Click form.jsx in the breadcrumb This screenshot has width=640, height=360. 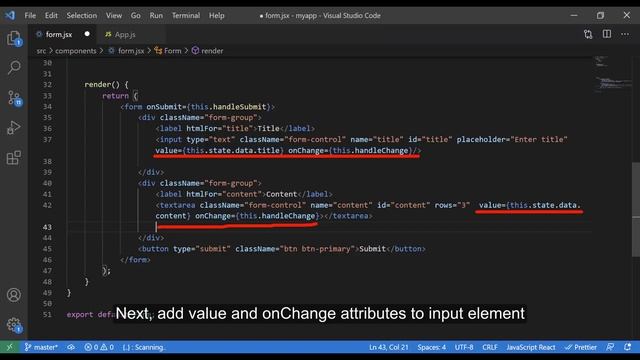tap(126, 51)
